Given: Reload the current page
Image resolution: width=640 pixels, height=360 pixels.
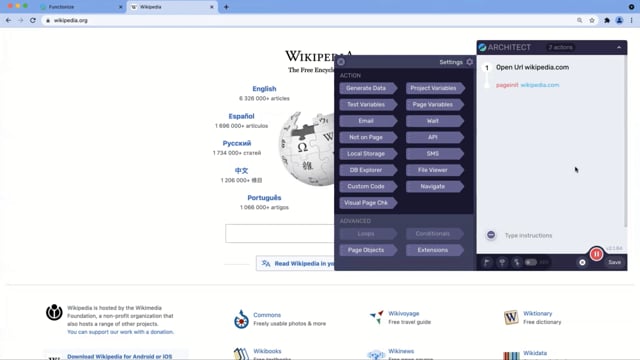Looking at the screenshot, I should click(33, 20).
